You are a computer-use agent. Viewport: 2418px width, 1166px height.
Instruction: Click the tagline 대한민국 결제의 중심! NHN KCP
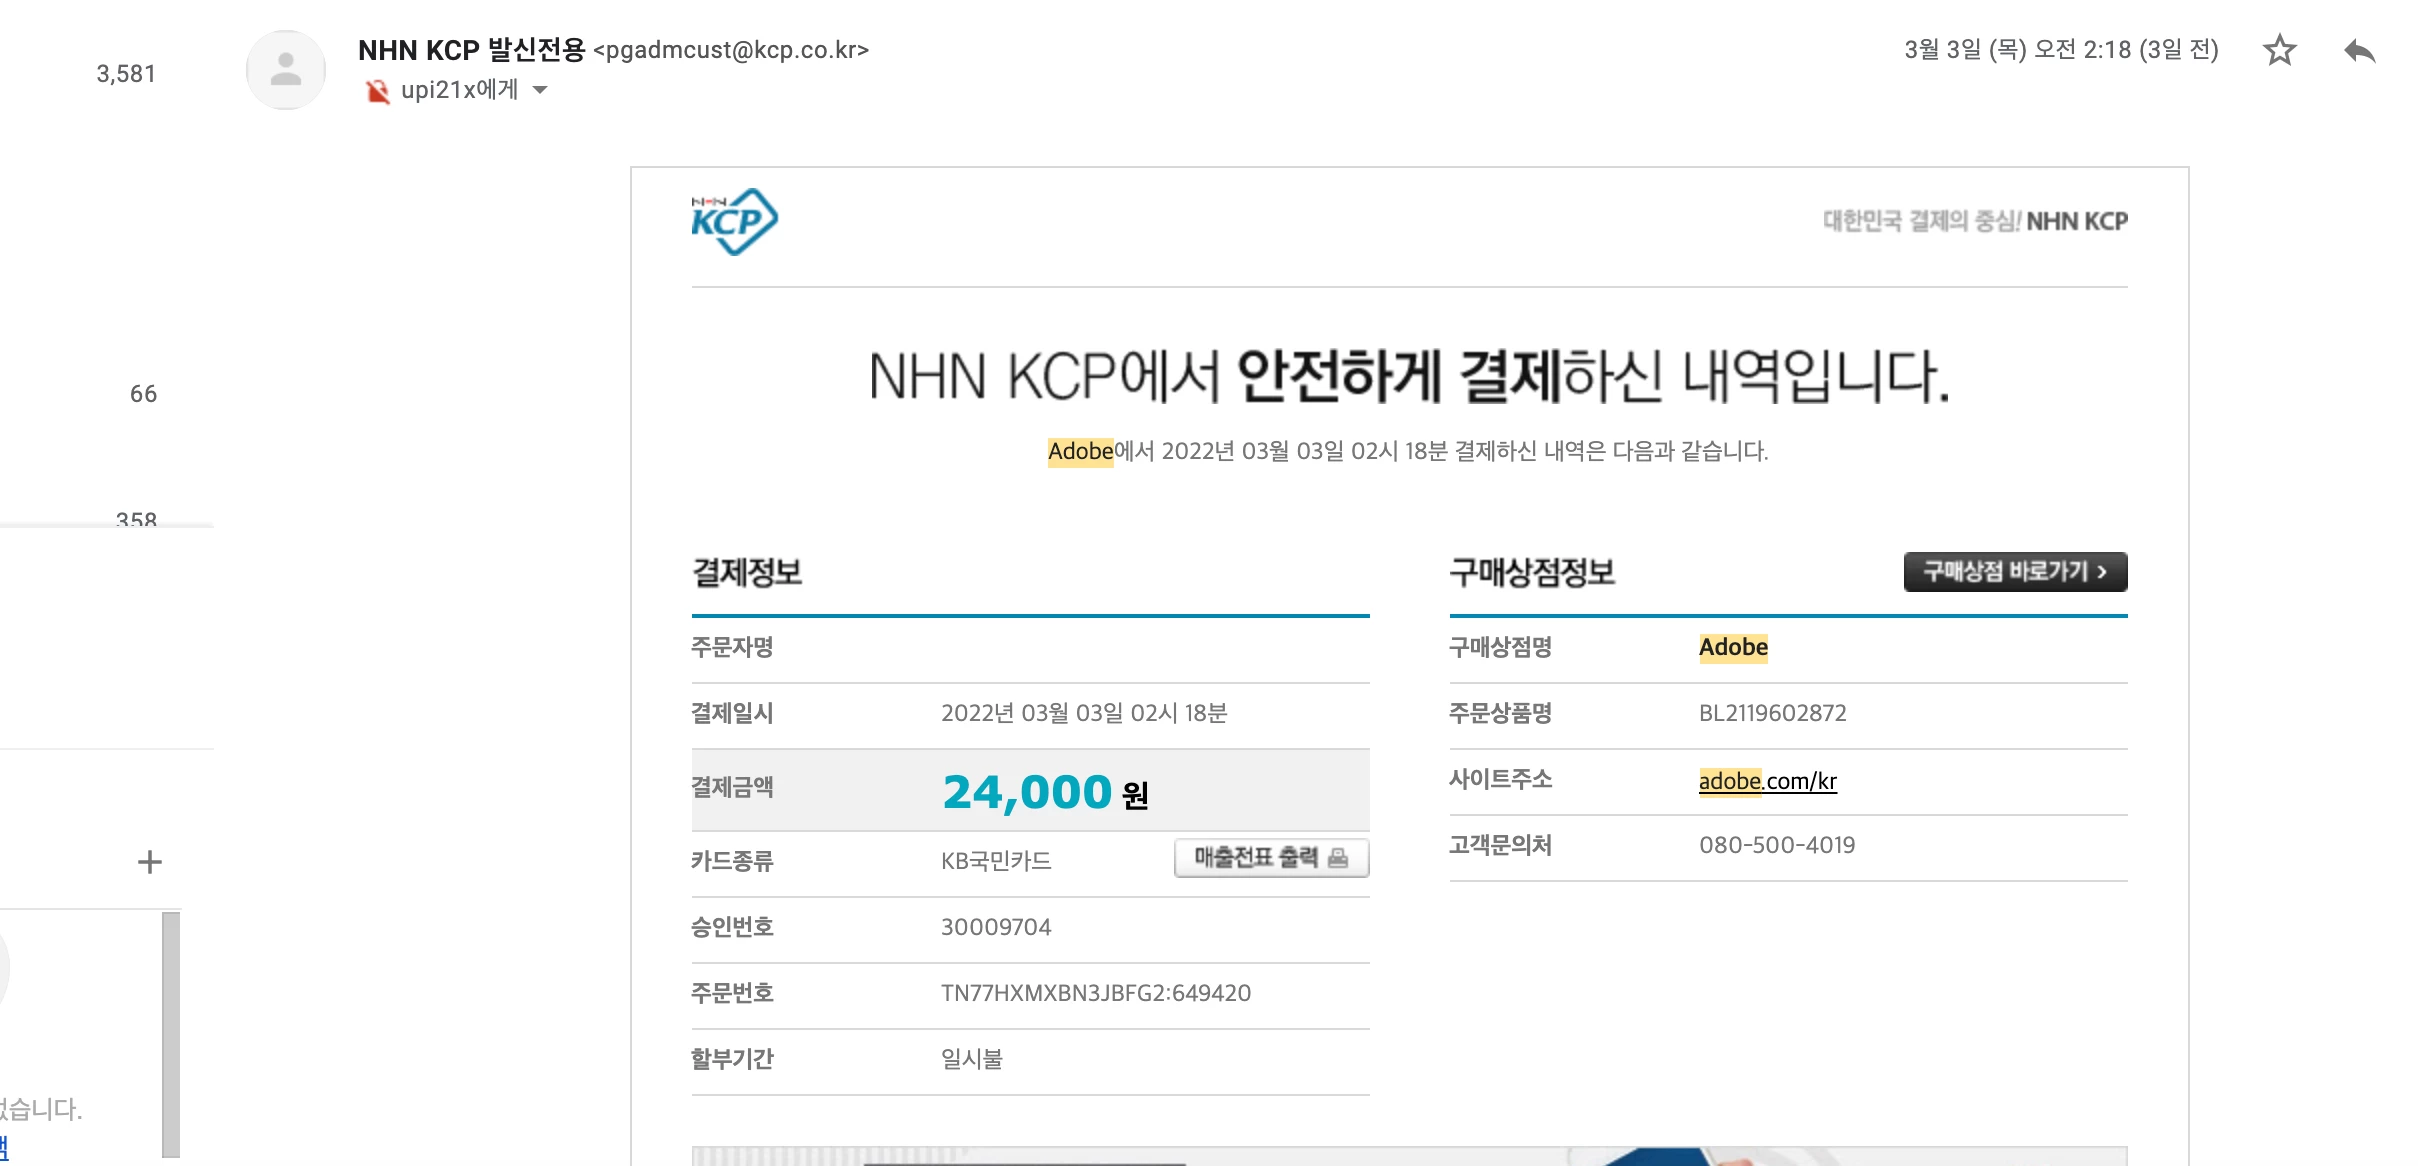1975,221
